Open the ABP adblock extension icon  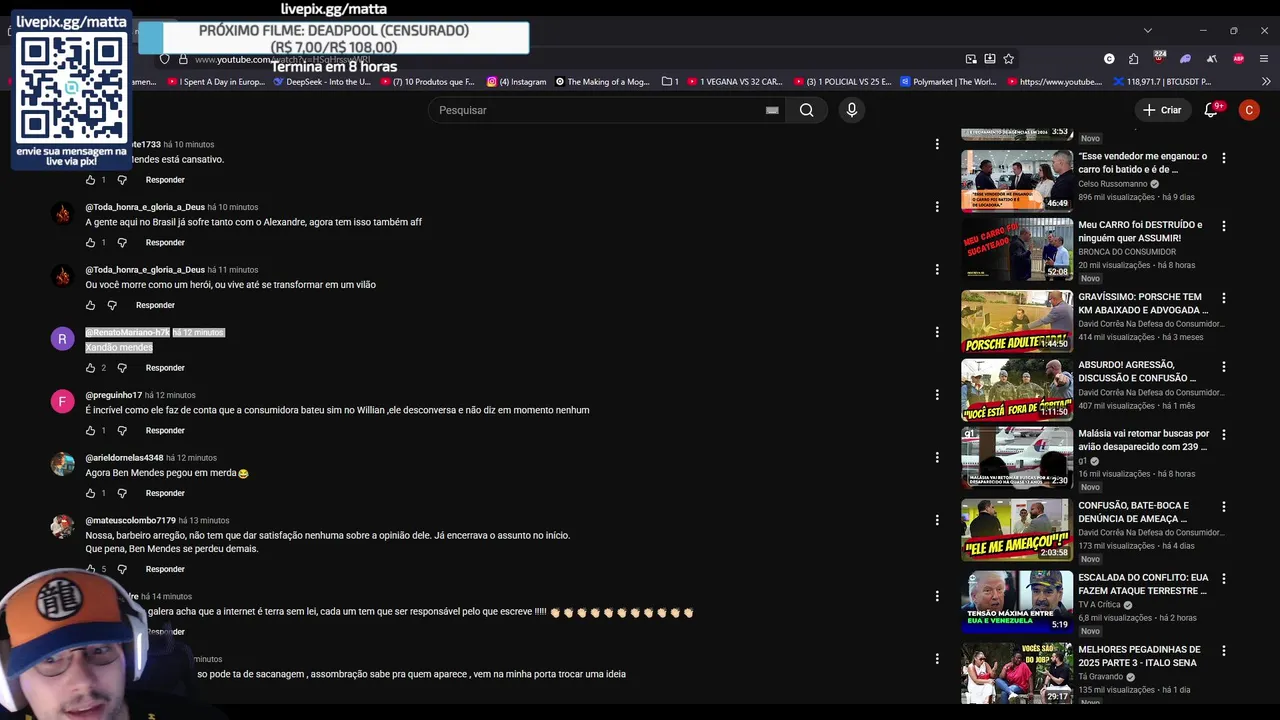pyautogui.click(x=1239, y=59)
